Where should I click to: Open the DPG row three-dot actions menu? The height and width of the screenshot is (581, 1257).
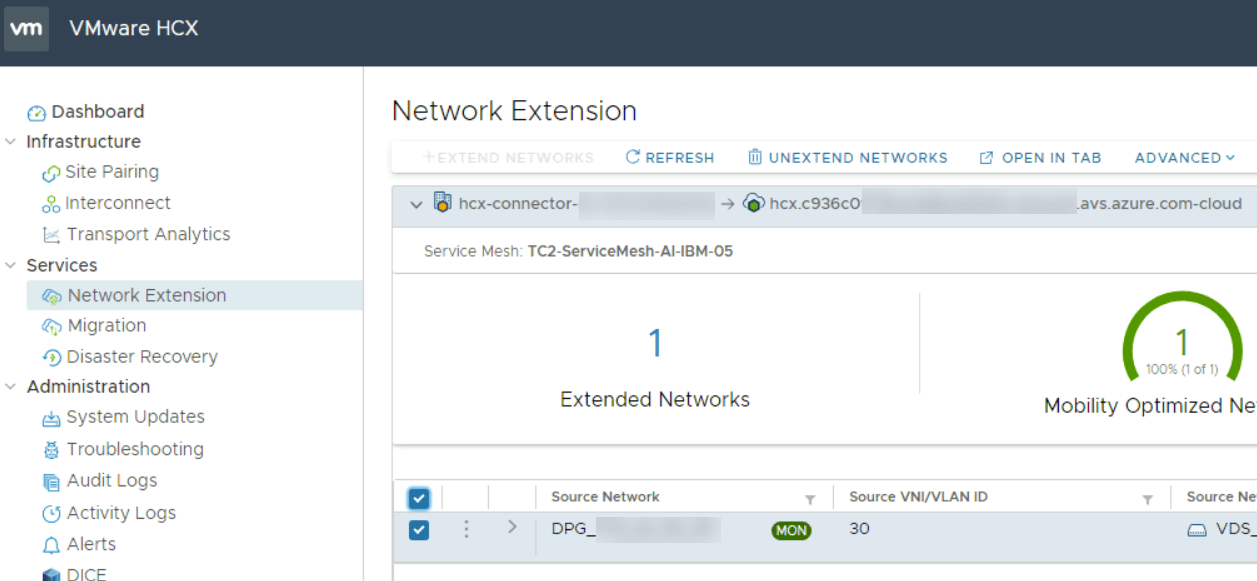(x=466, y=529)
